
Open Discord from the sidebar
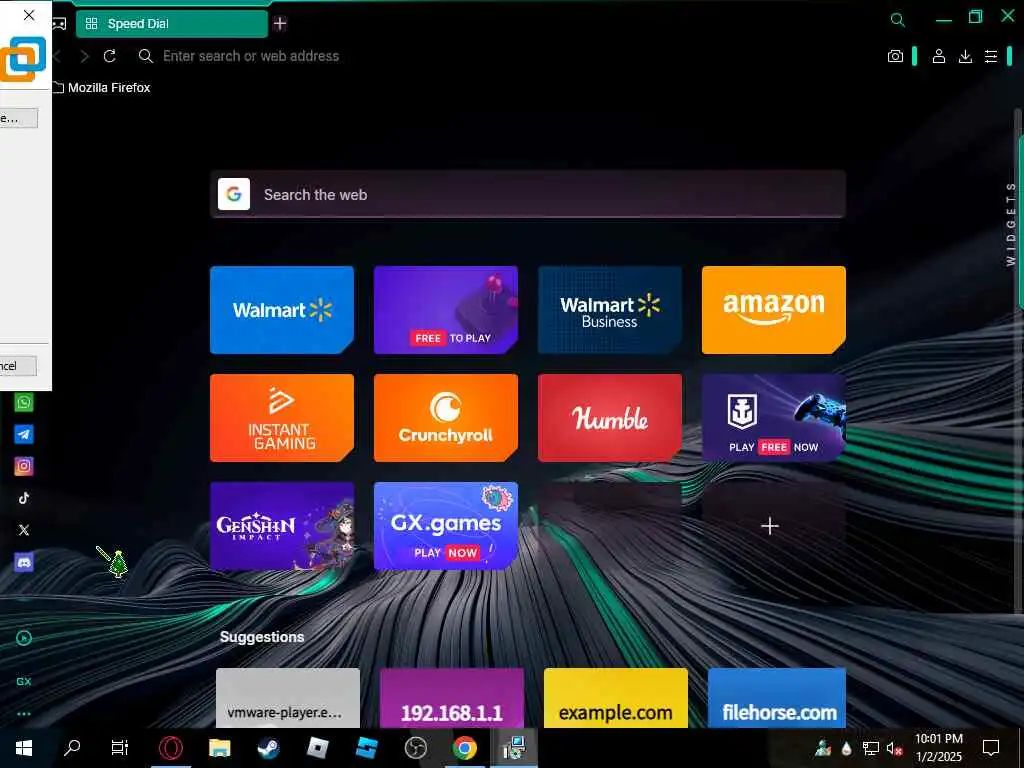tap(24, 562)
